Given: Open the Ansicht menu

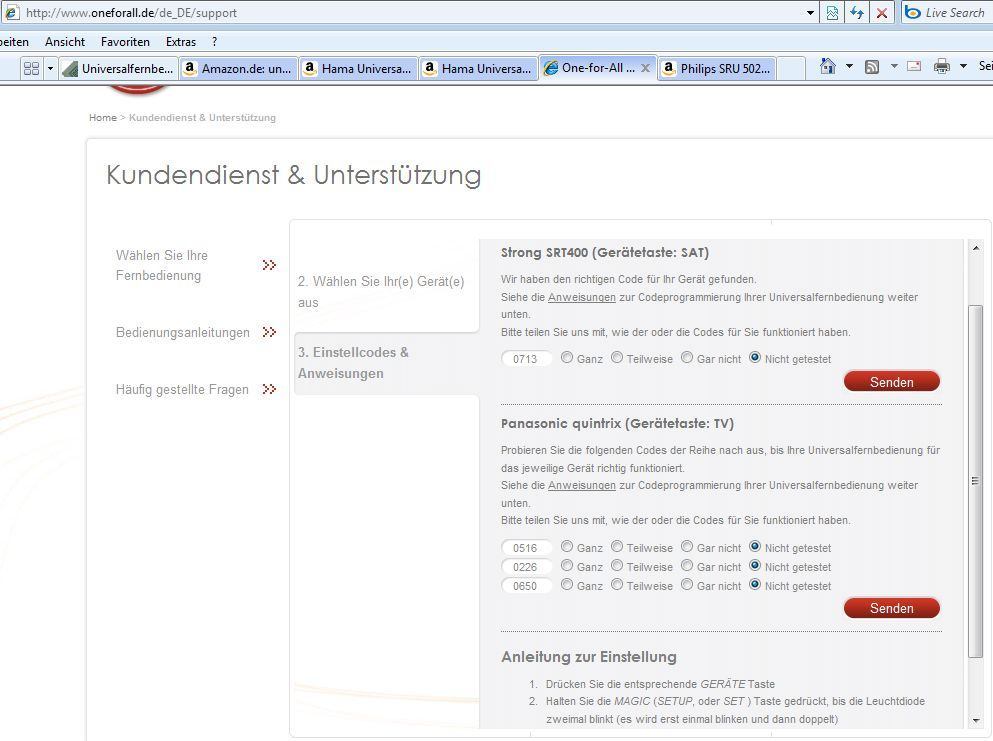Looking at the screenshot, I should click(x=65, y=42).
